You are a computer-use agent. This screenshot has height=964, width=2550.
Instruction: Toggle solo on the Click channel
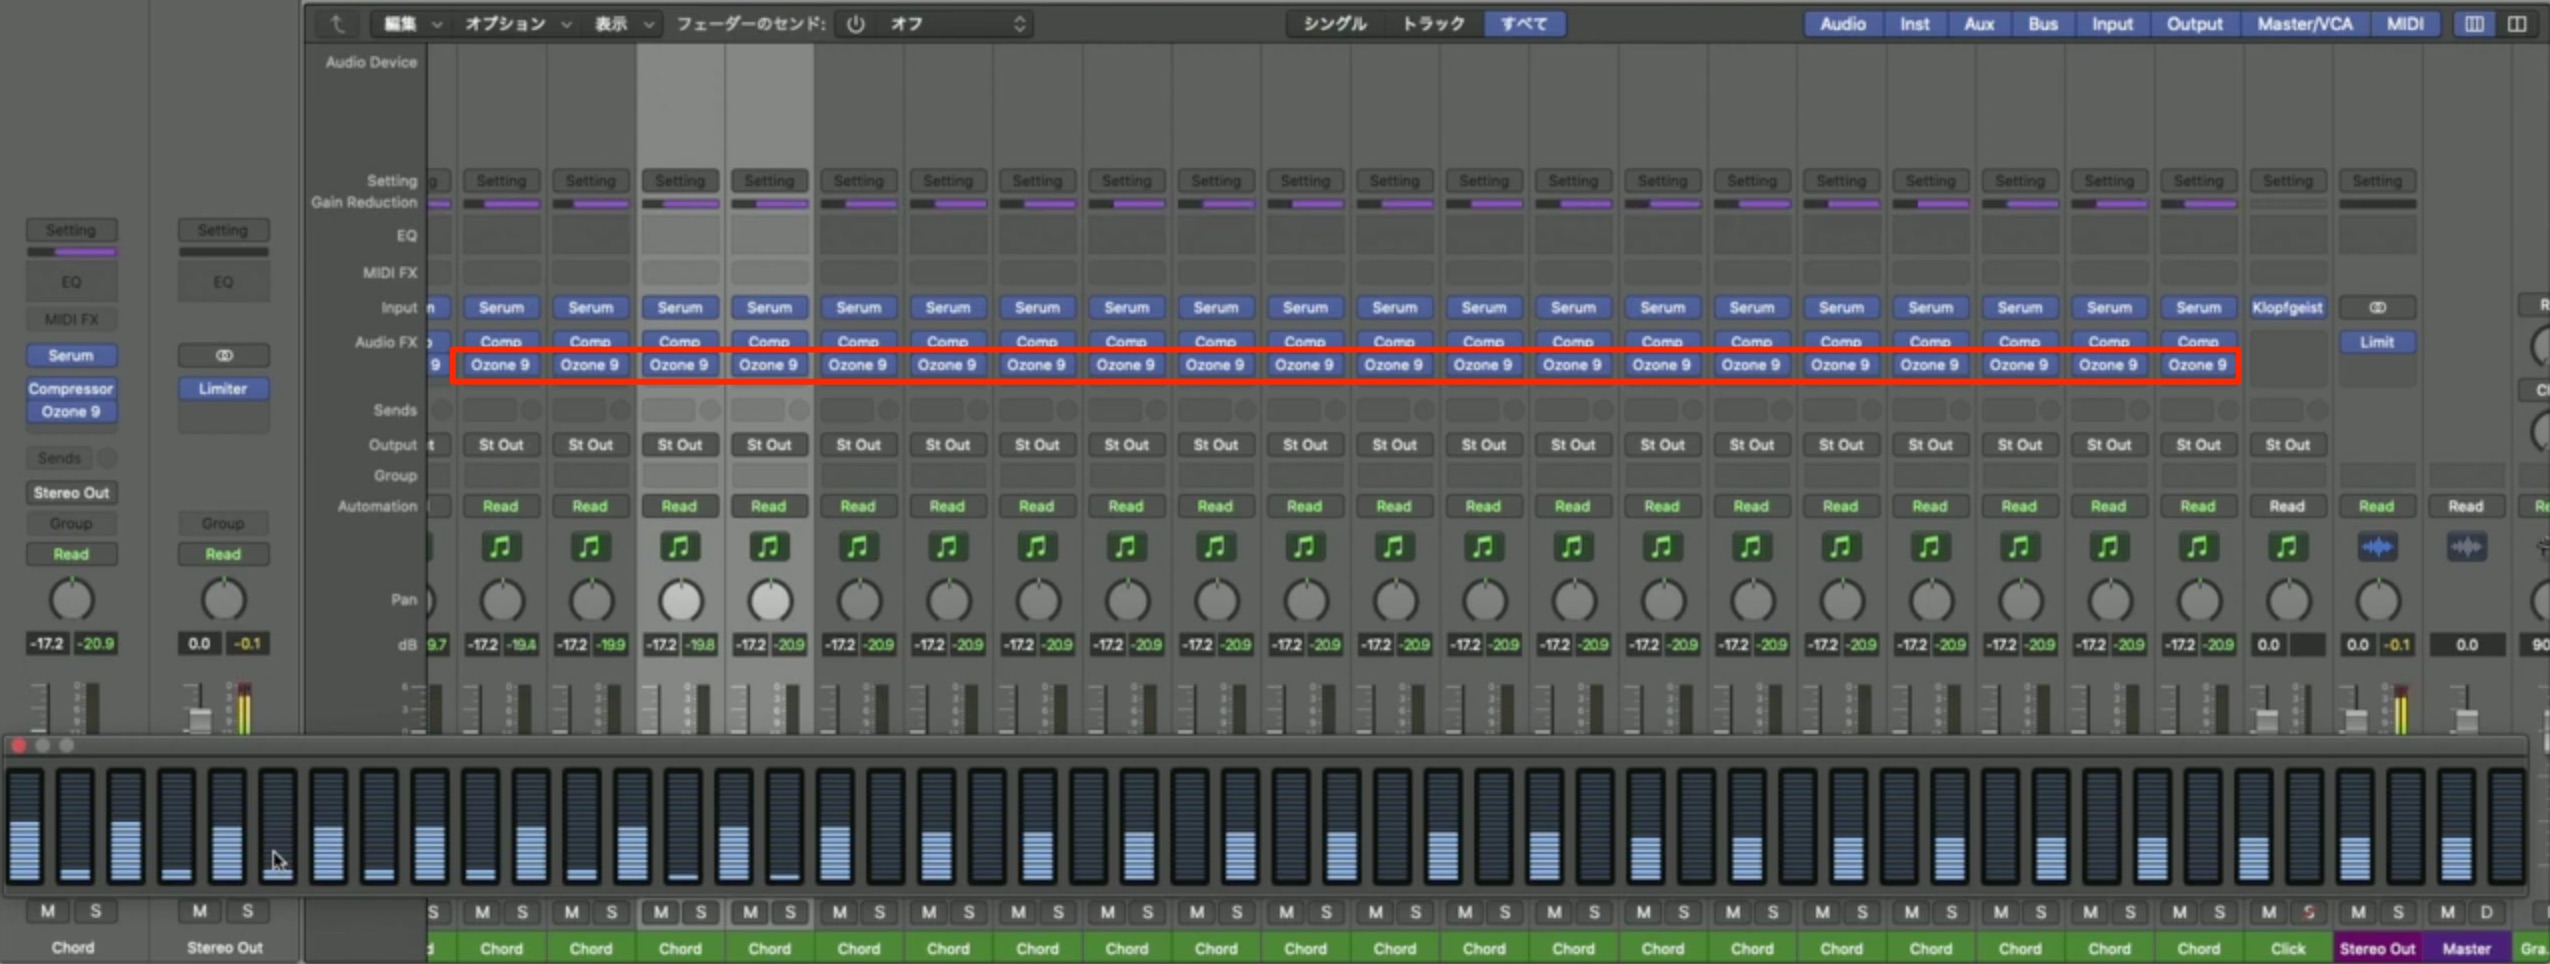(2309, 912)
